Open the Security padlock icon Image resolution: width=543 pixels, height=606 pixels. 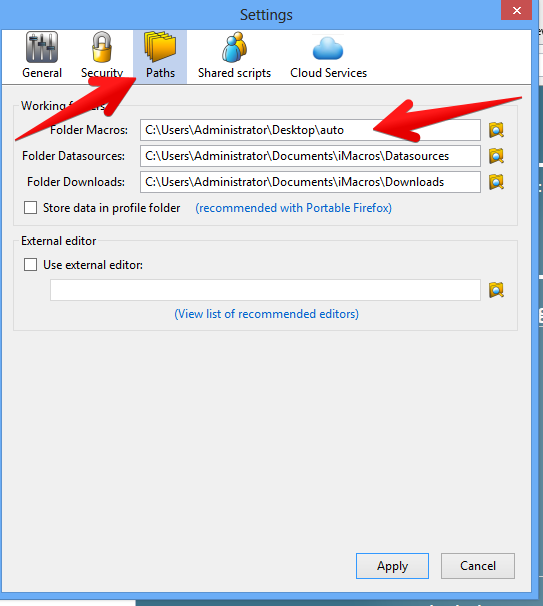pyautogui.click(x=102, y=47)
